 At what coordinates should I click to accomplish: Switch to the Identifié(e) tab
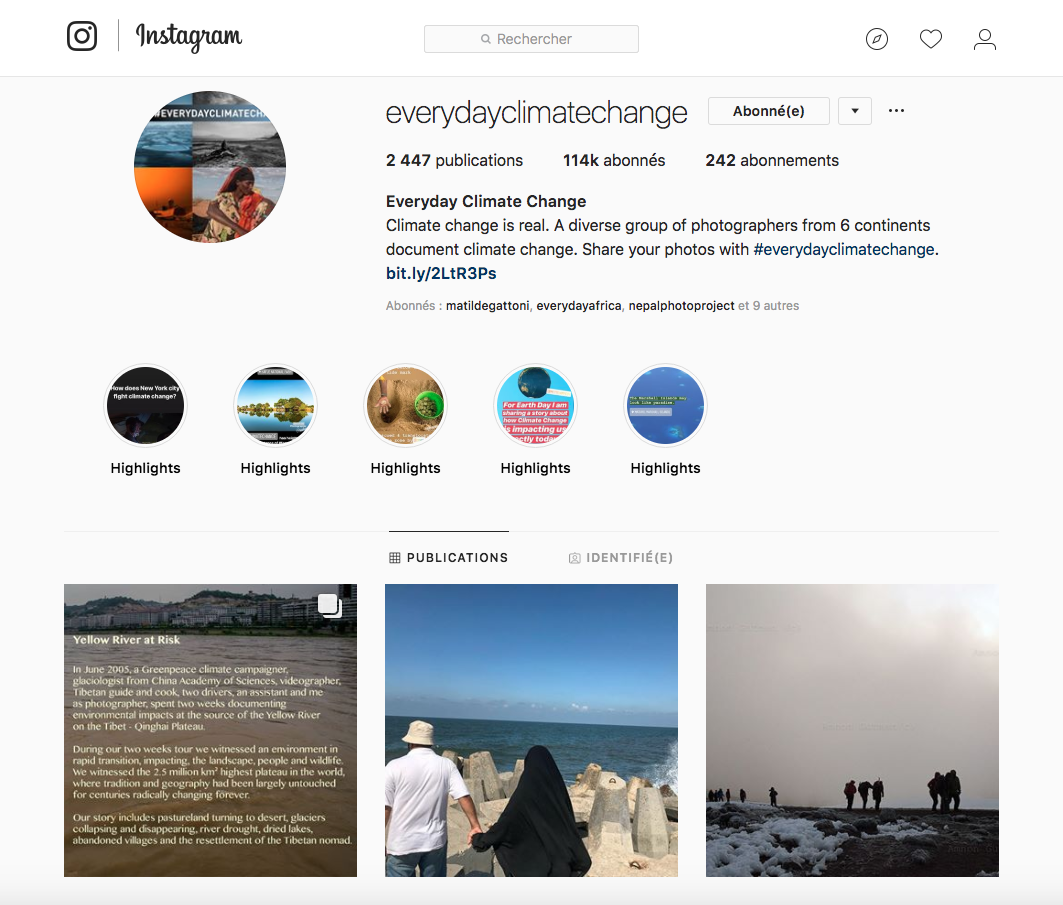(x=621, y=557)
